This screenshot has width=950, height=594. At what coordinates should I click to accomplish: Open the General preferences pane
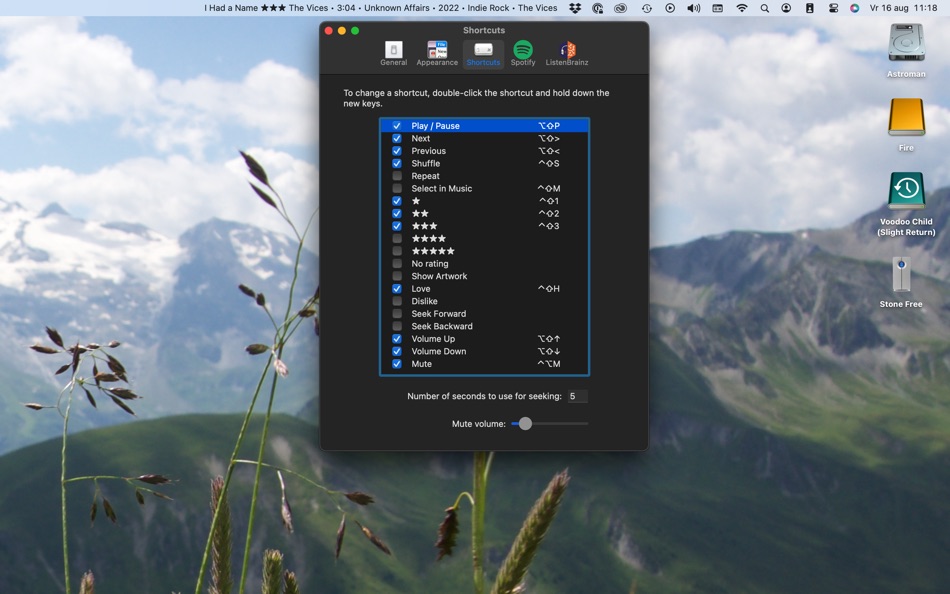pos(393,52)
